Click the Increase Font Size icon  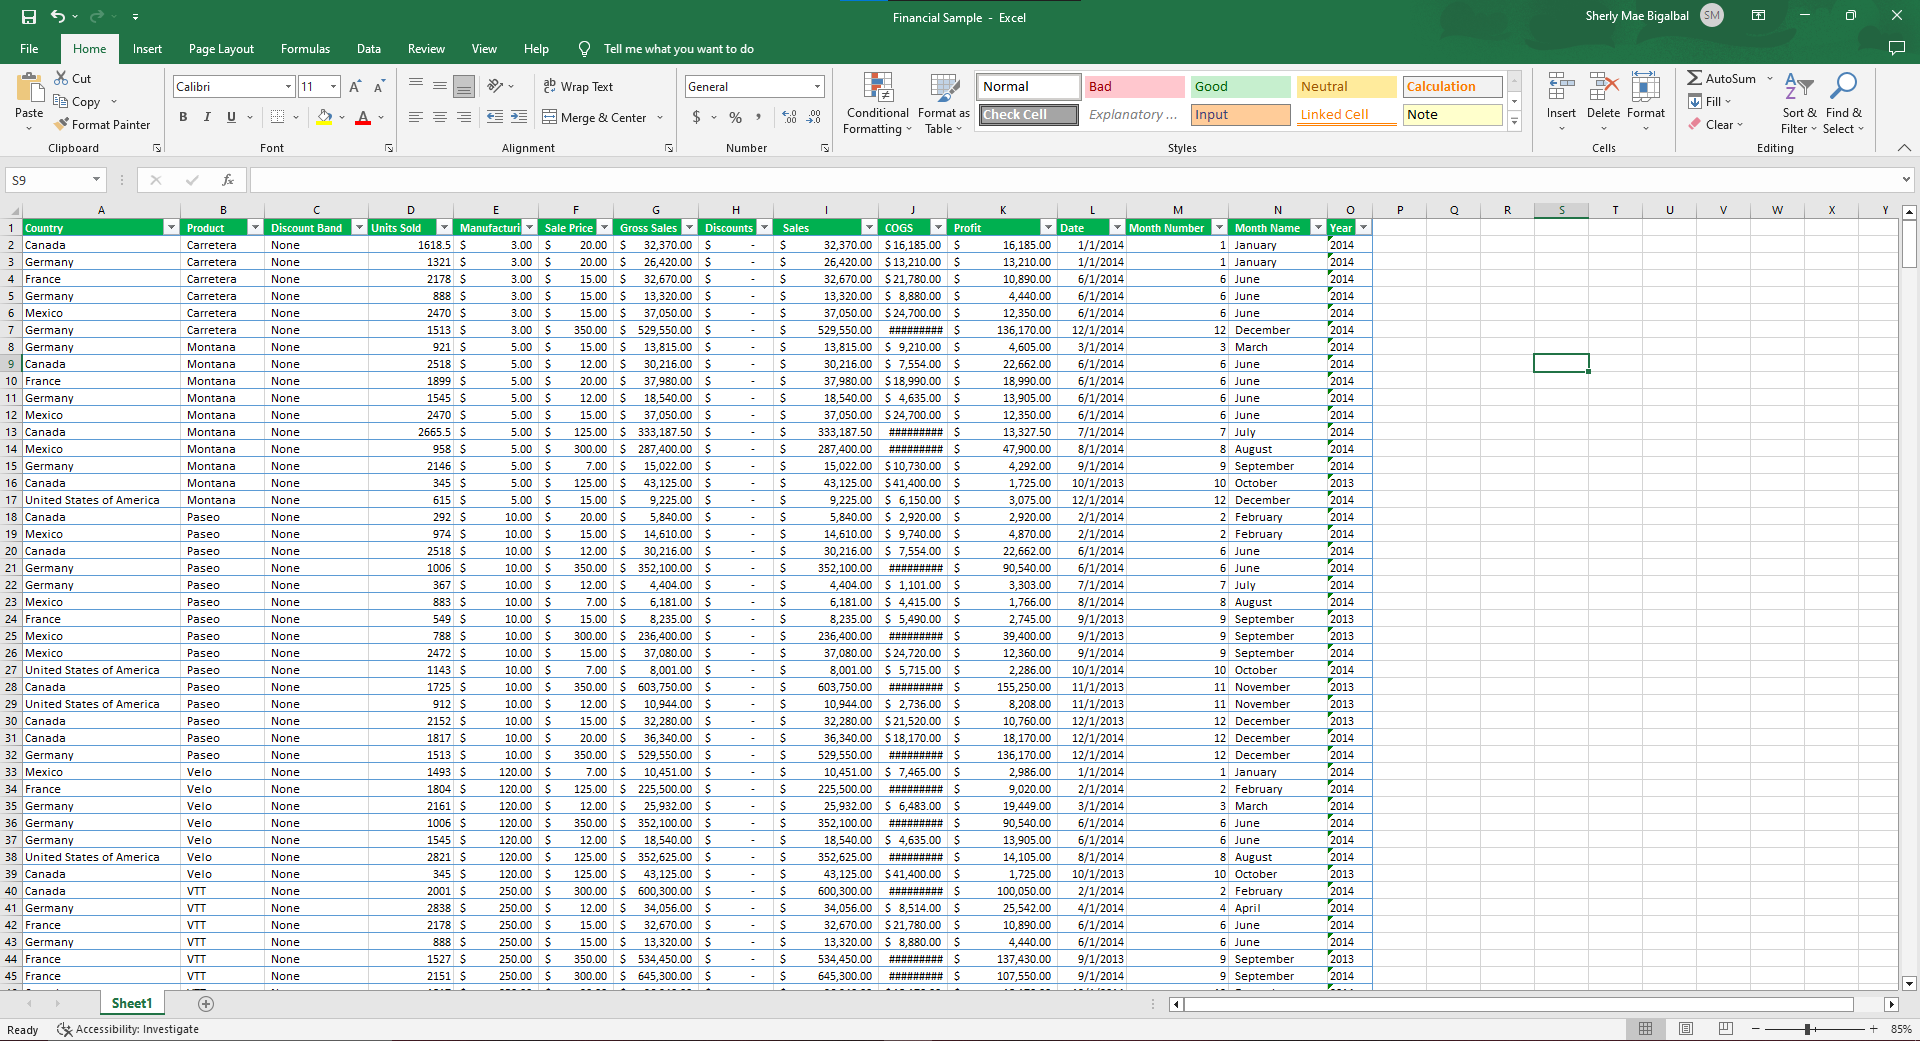355,87
